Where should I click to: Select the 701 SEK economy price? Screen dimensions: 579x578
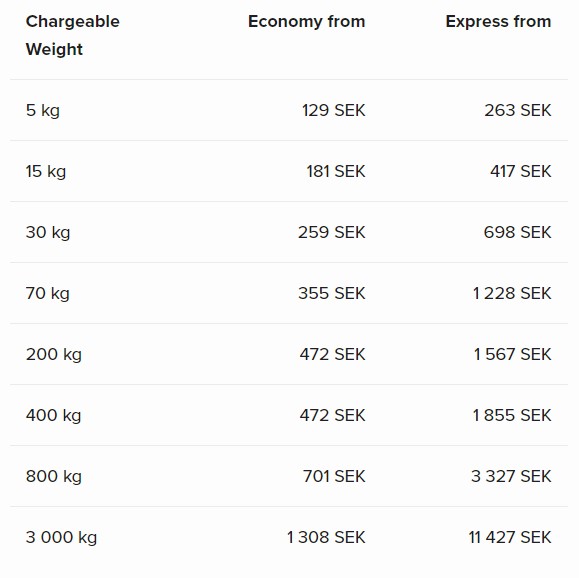click(334, 476)
